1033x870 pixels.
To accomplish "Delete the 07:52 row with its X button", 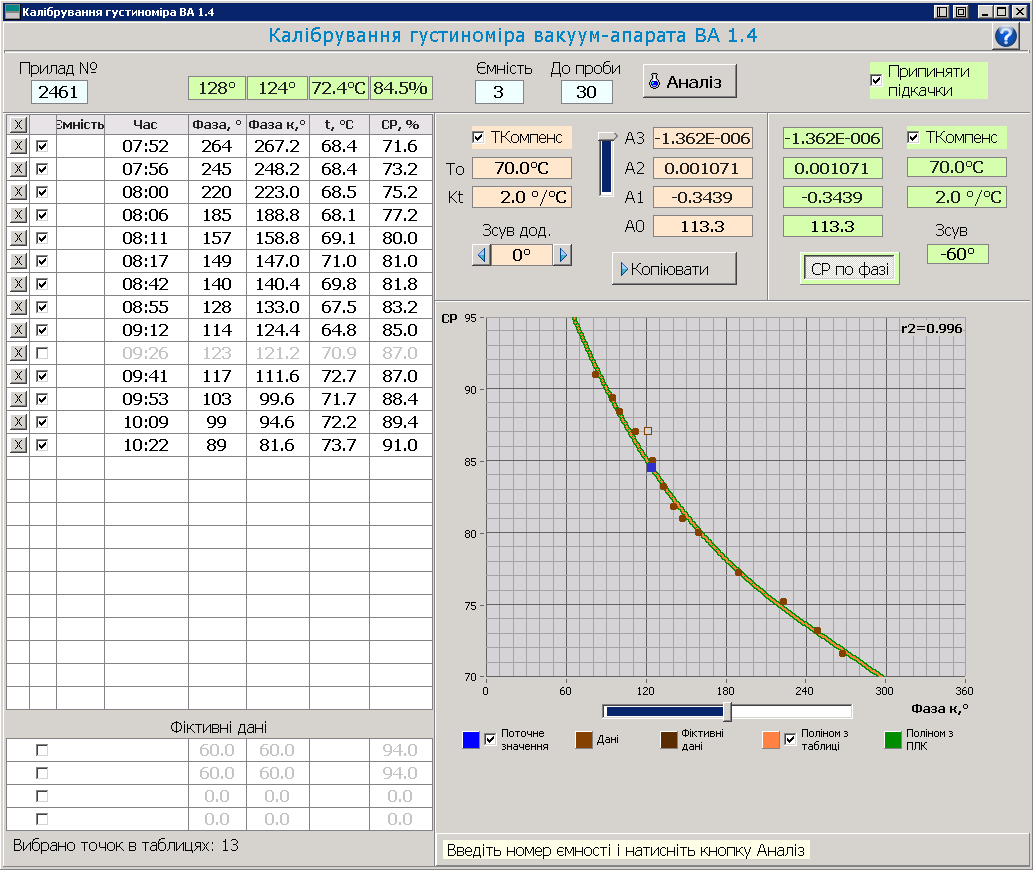I will click(x=18, y=146).
